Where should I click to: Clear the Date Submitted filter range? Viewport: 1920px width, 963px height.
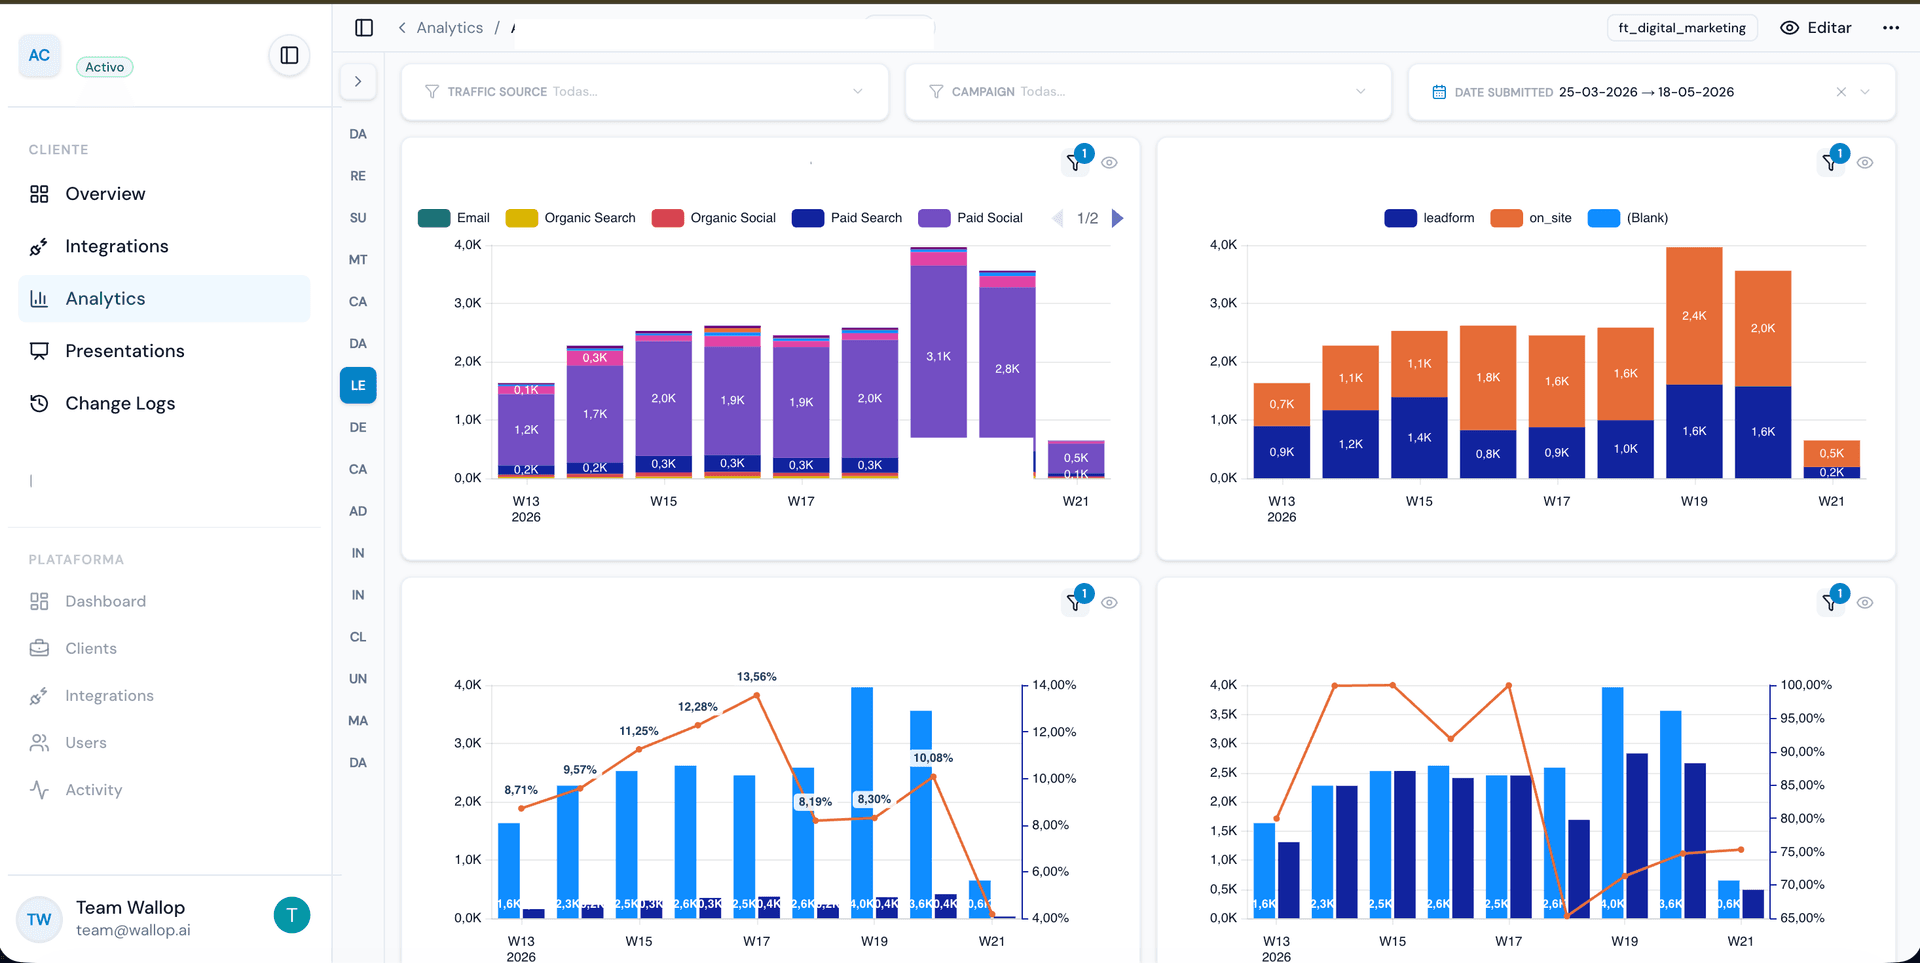(1841, 92)
